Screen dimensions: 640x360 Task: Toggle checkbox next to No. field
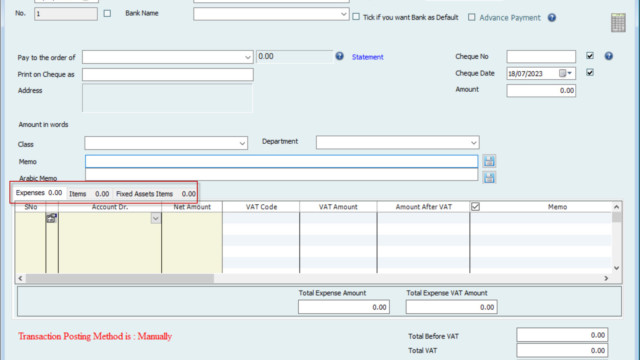(x=107, y=13)
